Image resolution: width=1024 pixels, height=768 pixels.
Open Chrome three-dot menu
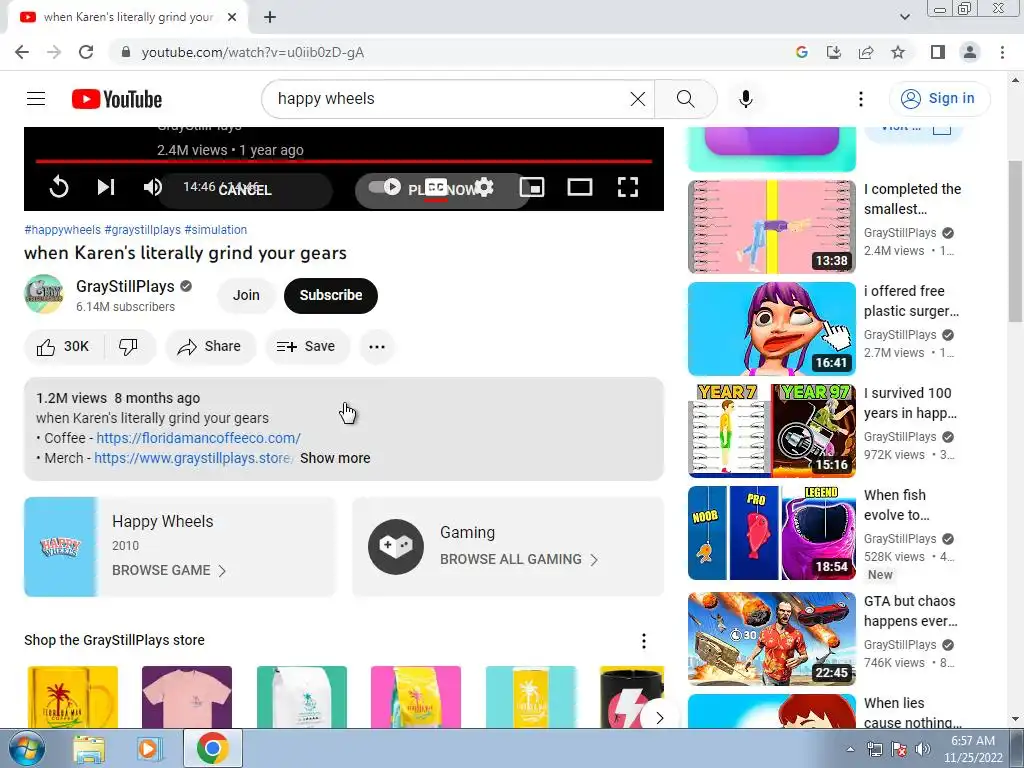coord(1002,52)
